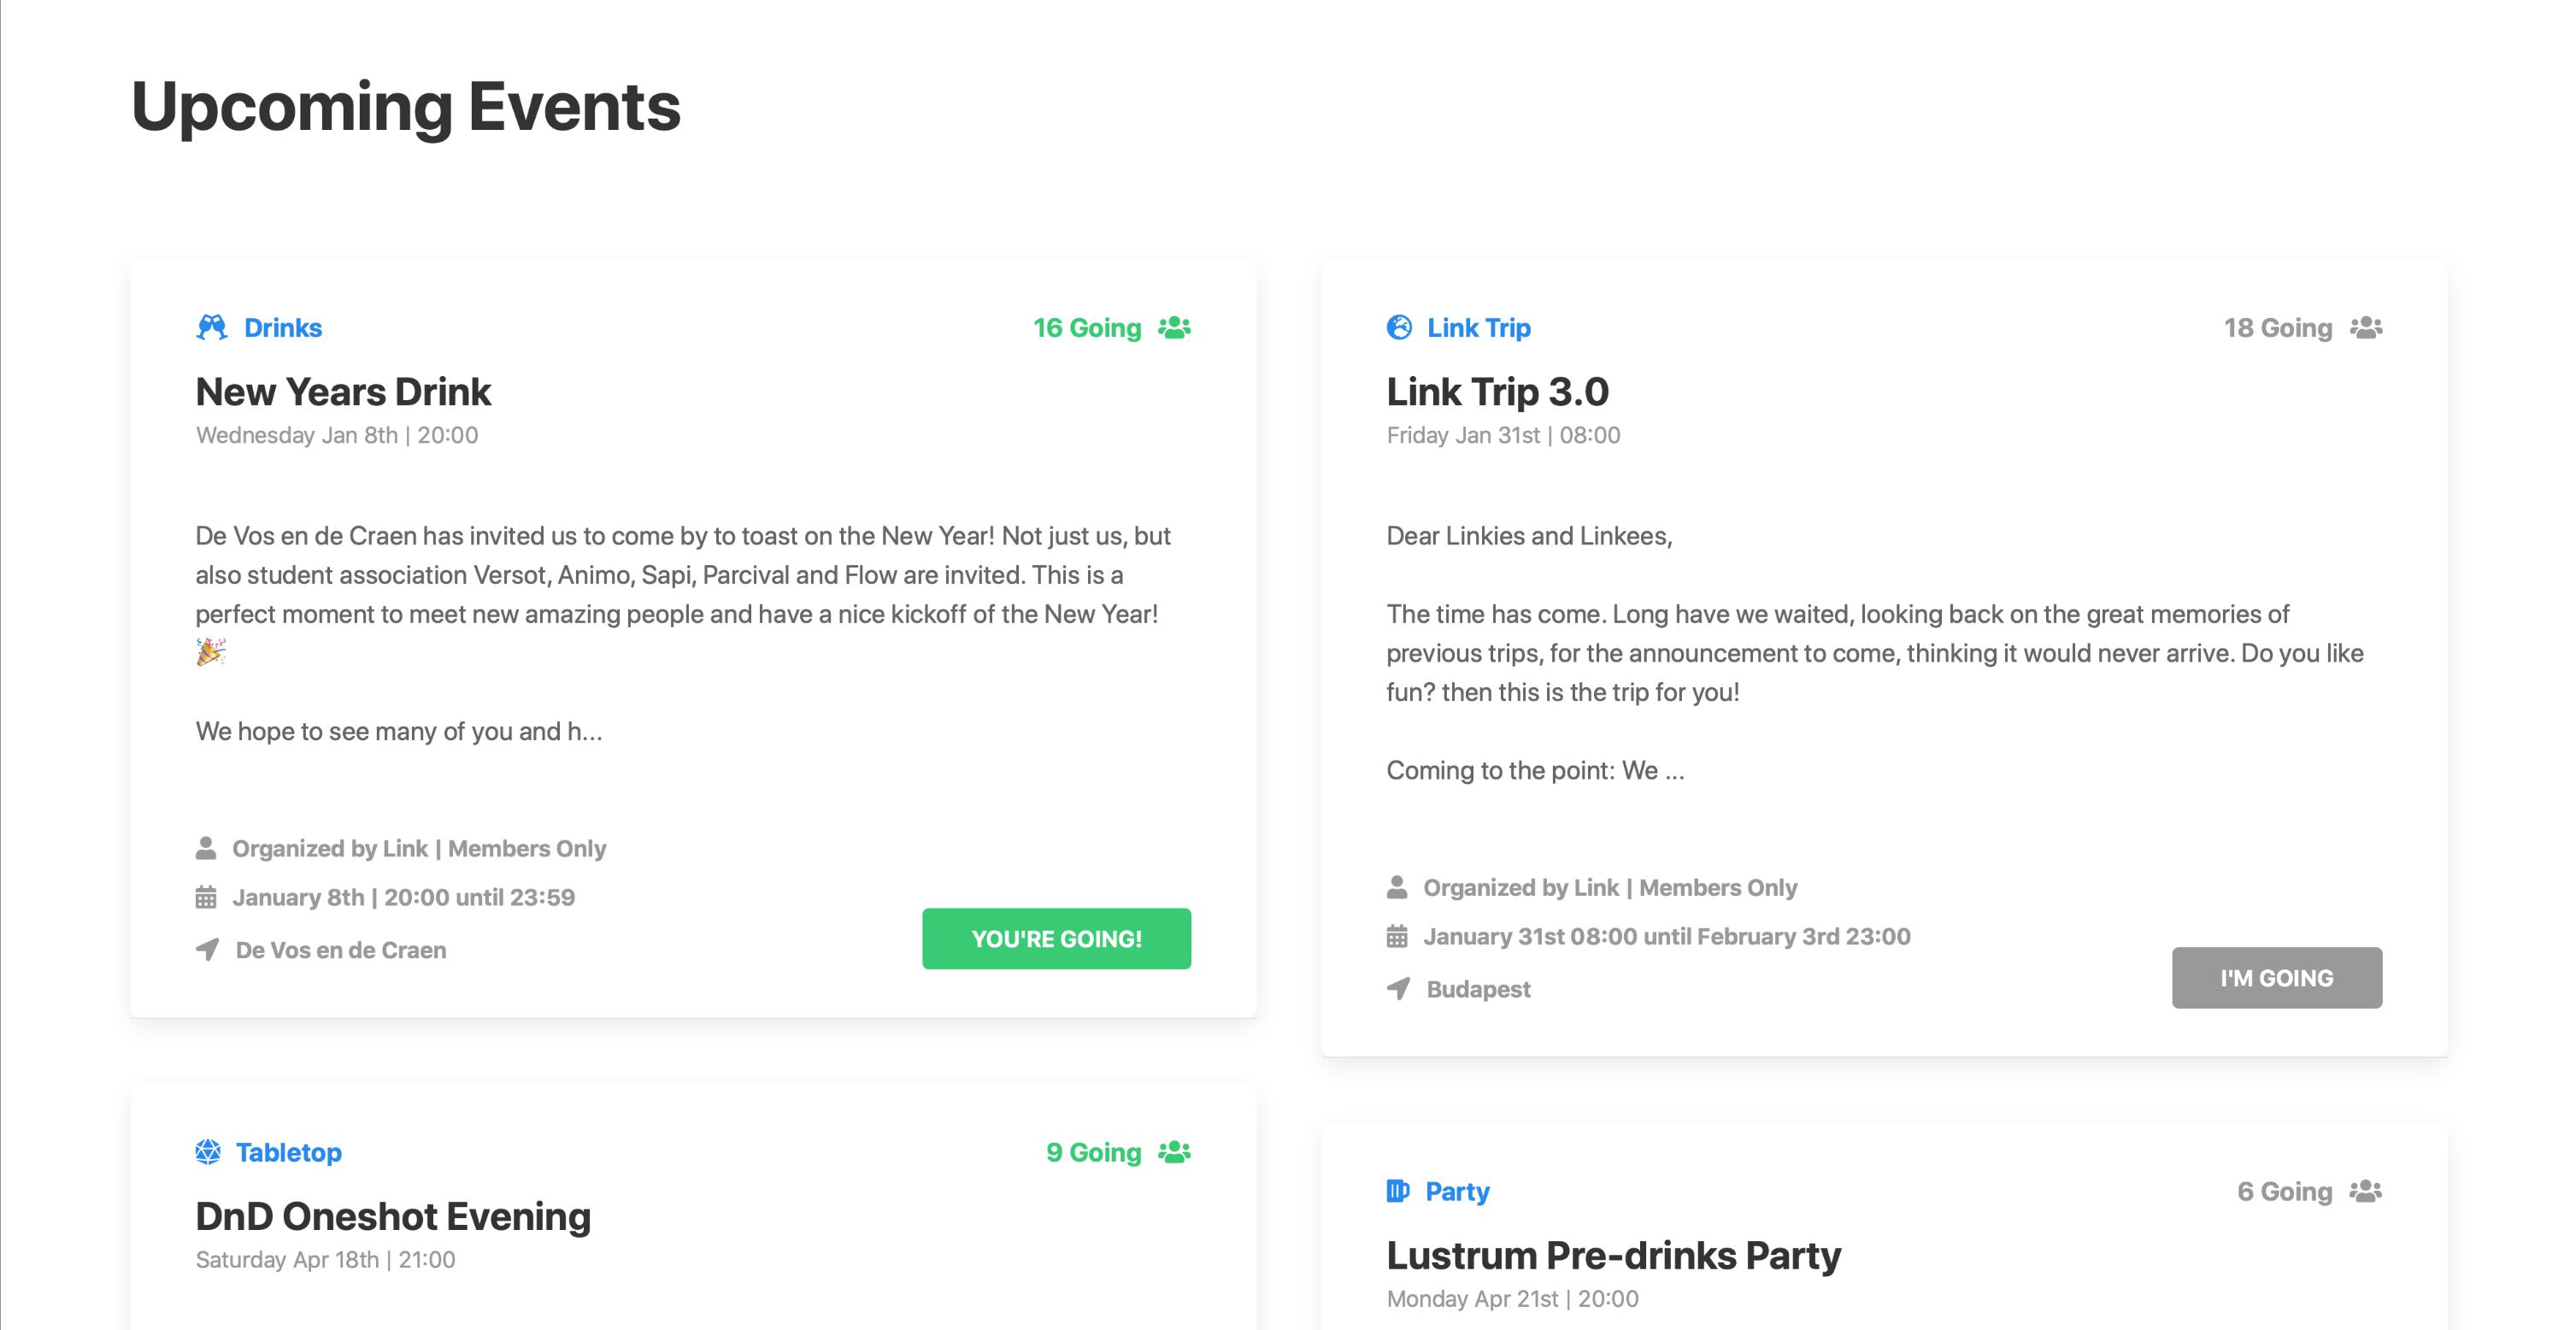Image resolution: width=2576 pixels, height=1330 pixels.
Task: Click attendees icon next to 18 Going
Action: 2365,328
